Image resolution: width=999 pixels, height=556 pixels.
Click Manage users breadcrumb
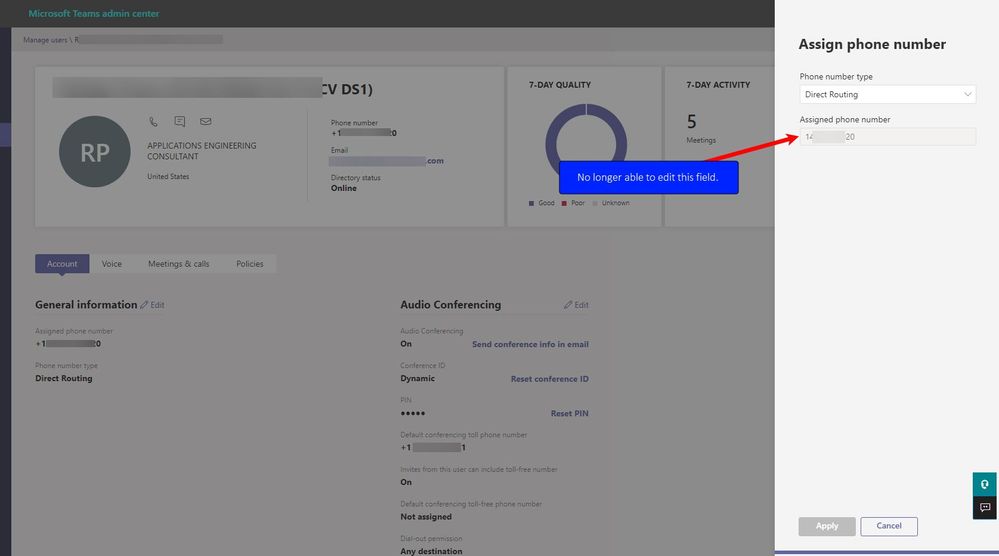pos(45,40)
